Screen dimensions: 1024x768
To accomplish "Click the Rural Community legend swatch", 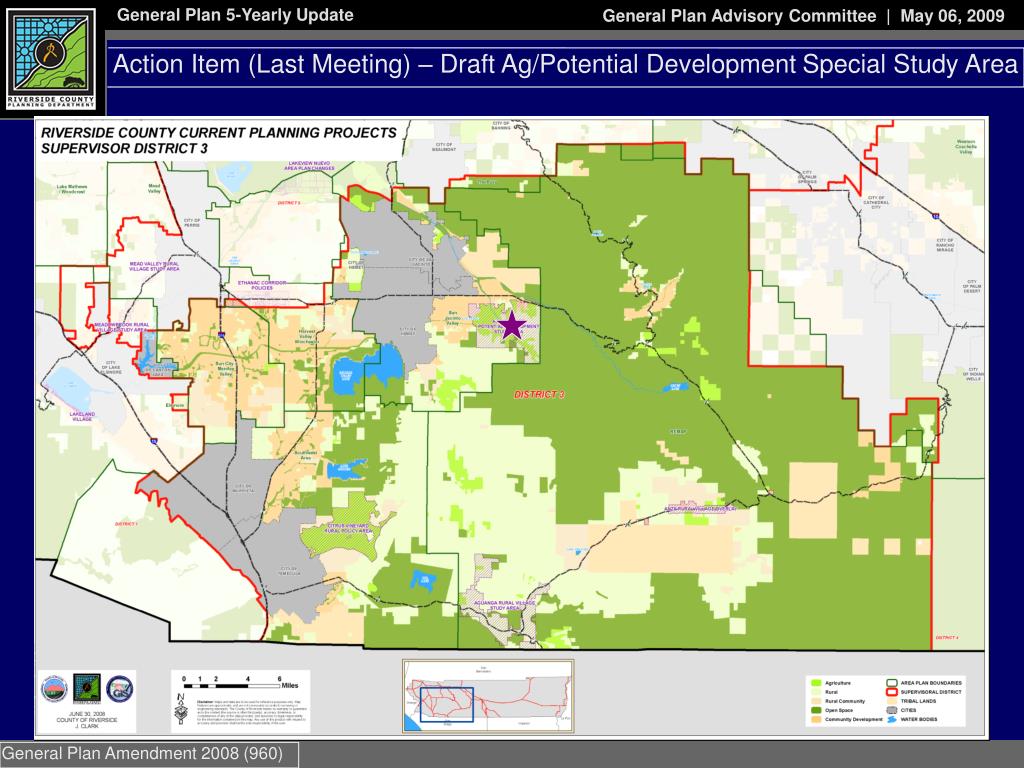I will (816, 701).
